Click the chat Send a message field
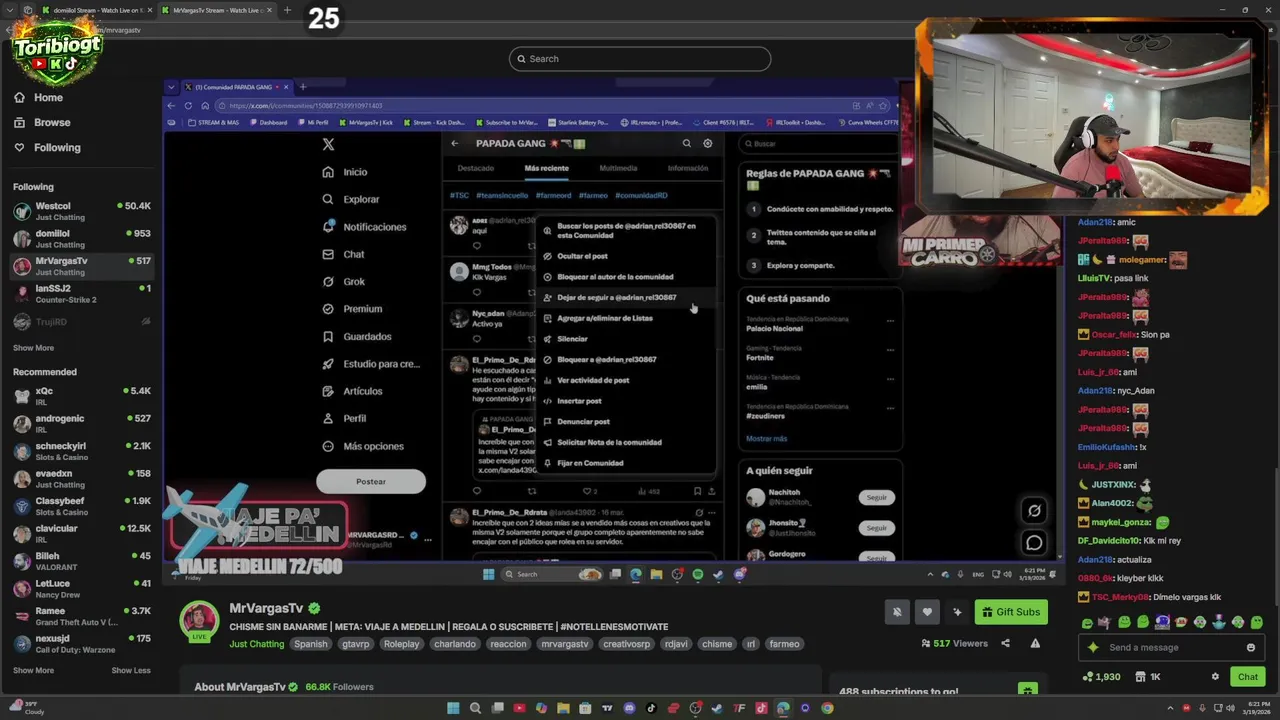 (x=1171, y=647)
